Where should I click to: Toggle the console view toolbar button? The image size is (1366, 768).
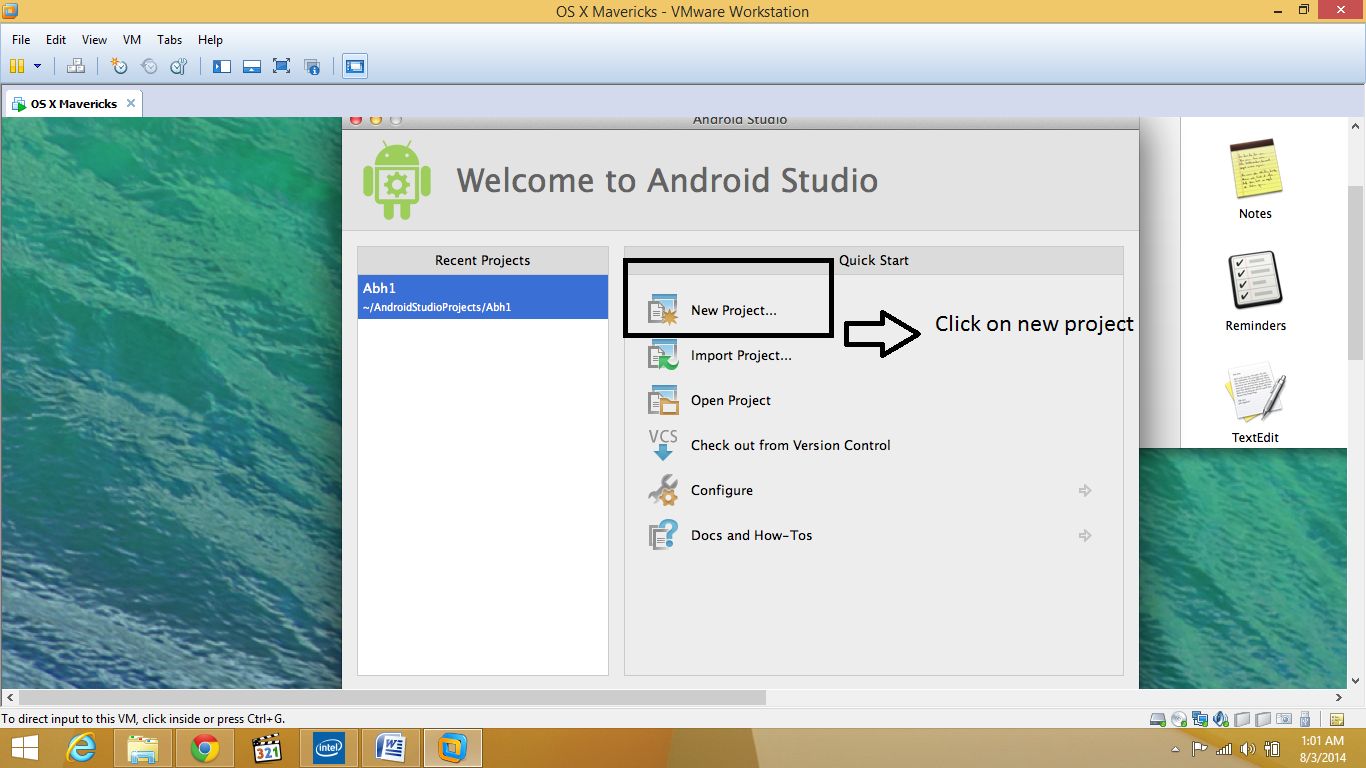(x=354, y=66)
